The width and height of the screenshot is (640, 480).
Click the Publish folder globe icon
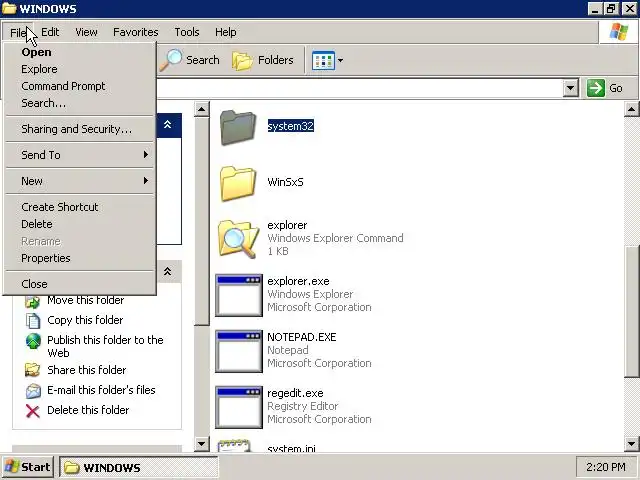tap(33, 341)
